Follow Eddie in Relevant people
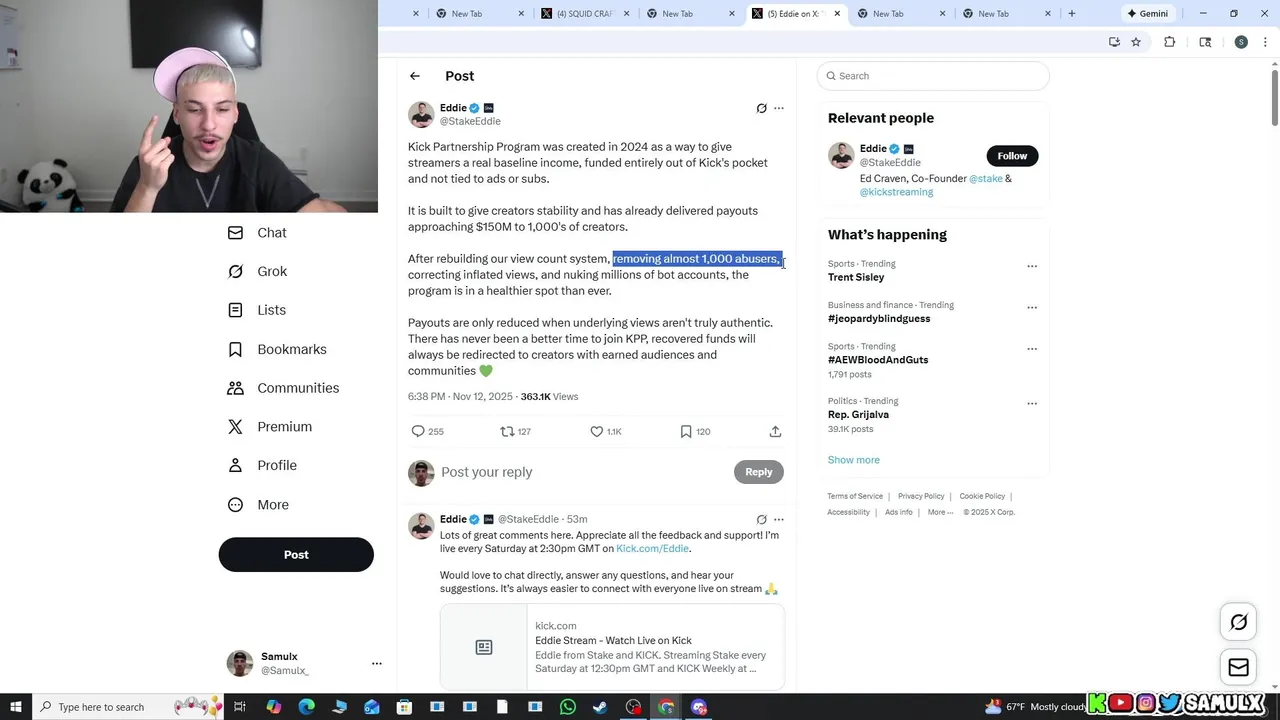This screenshot has height=720, width=1280. click(1012, 155)
